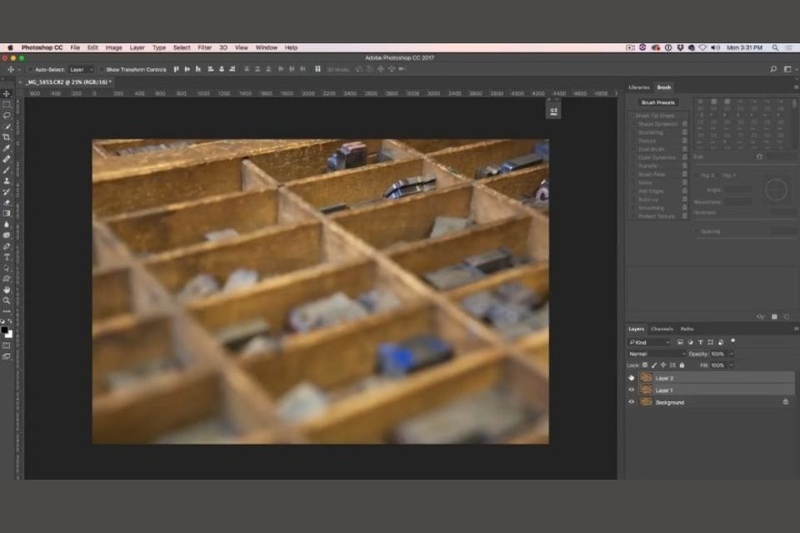The height and width of the screenshot is (533, 800).
Task: Toggle Lock transparent pixels
Action: [645, 365]
